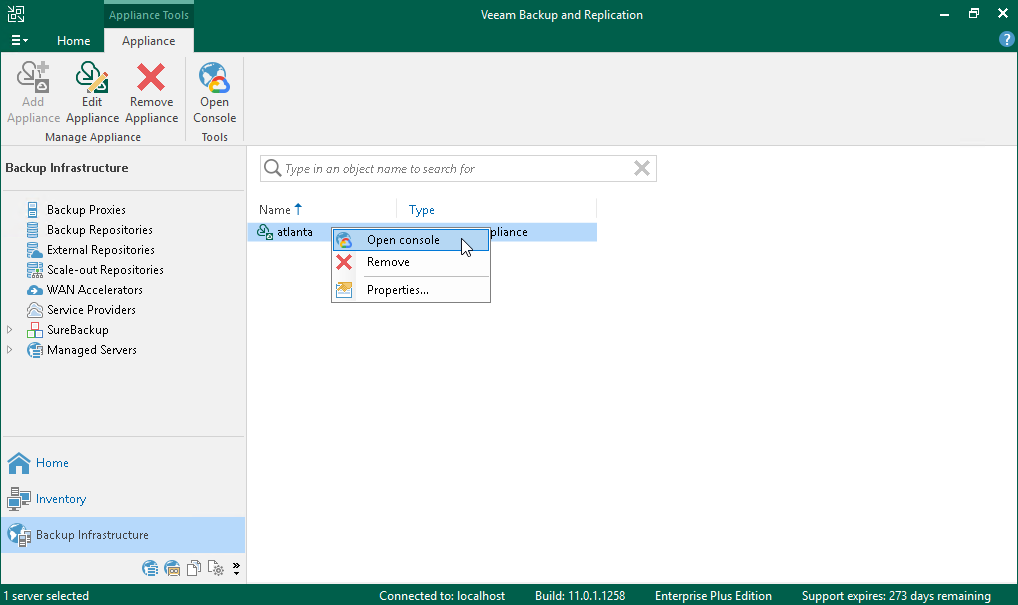Click the 1 server selected status text
The height and width of the screenshot is (605, 1018).
pos(46,596)
